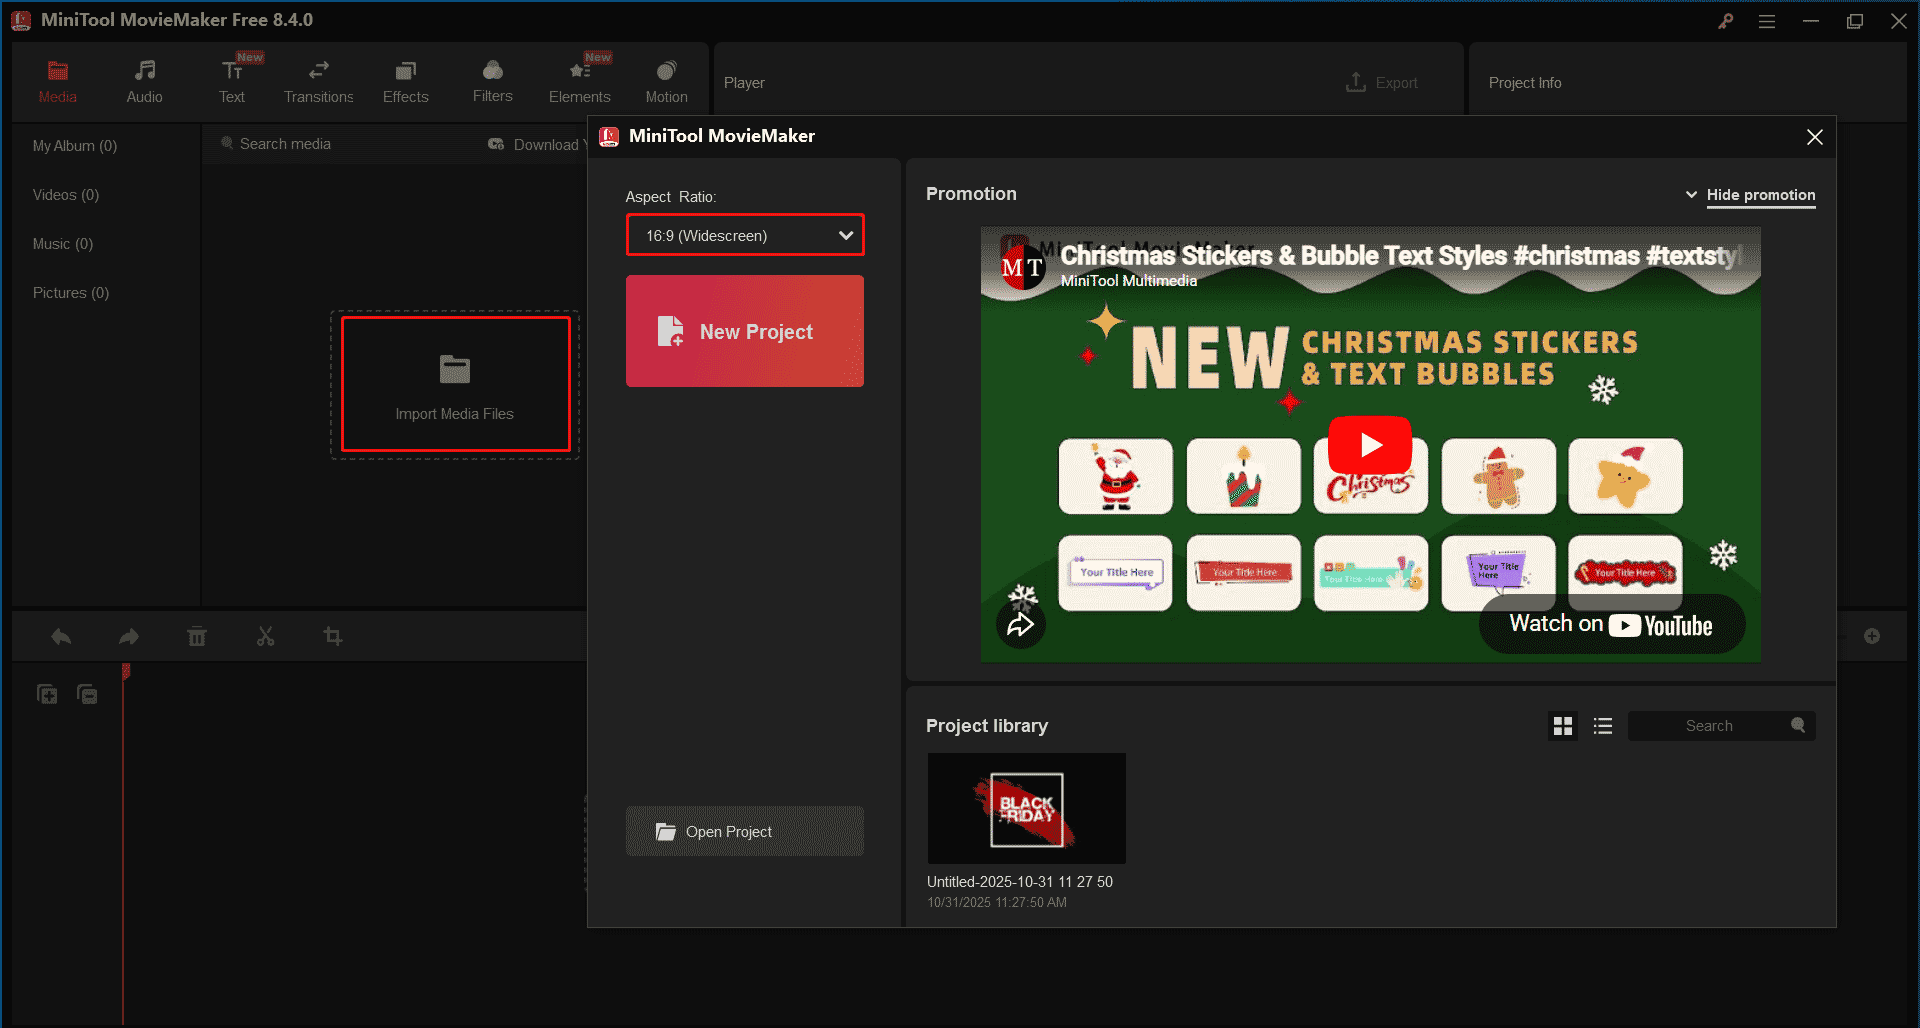Open the Motion effects panel

pos(666,78)
